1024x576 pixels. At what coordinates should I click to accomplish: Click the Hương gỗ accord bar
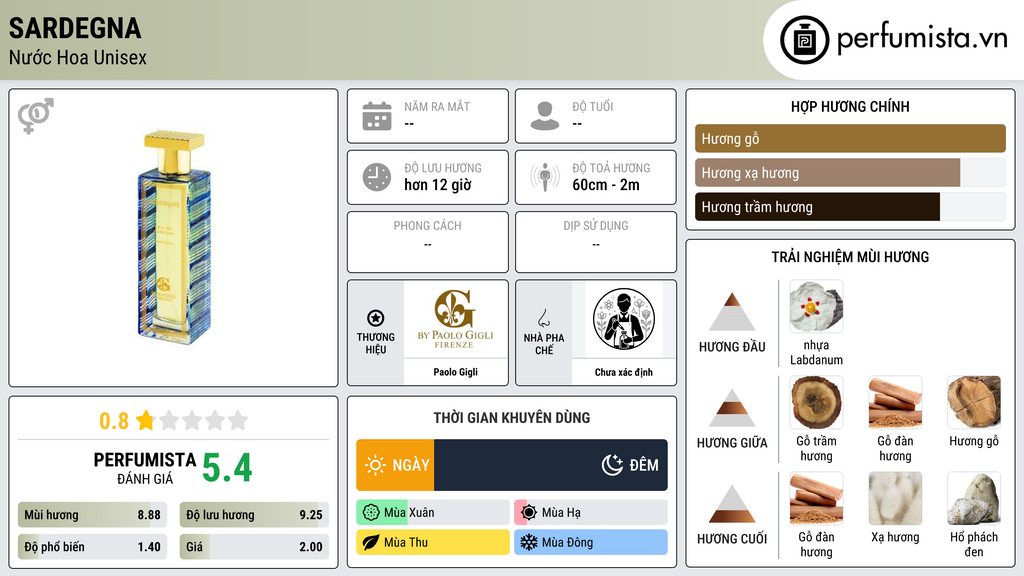pyautogui.click(x=850, y=138)
